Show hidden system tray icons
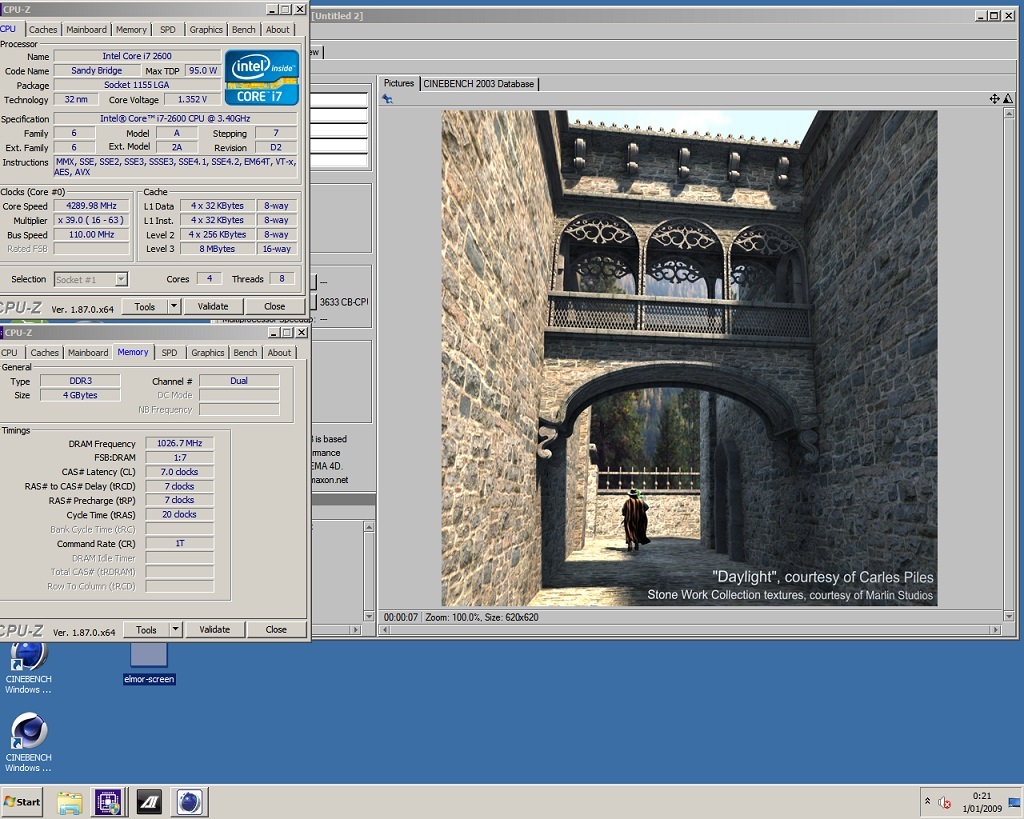The image size is (1024, 819). 927,801
